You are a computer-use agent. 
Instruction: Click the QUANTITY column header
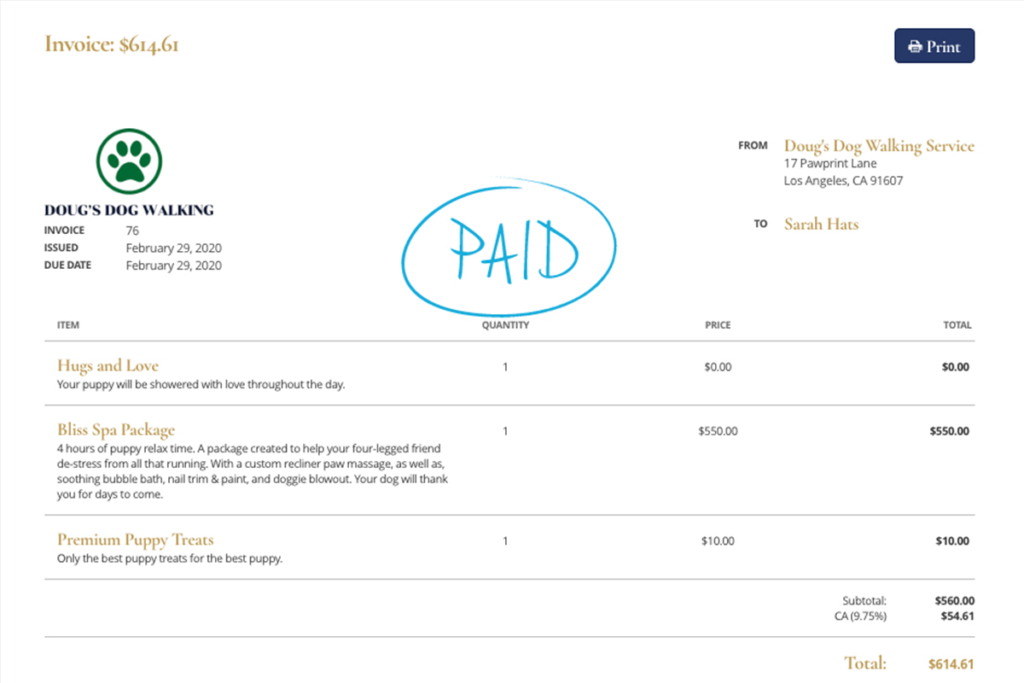[x=505, y=325]
